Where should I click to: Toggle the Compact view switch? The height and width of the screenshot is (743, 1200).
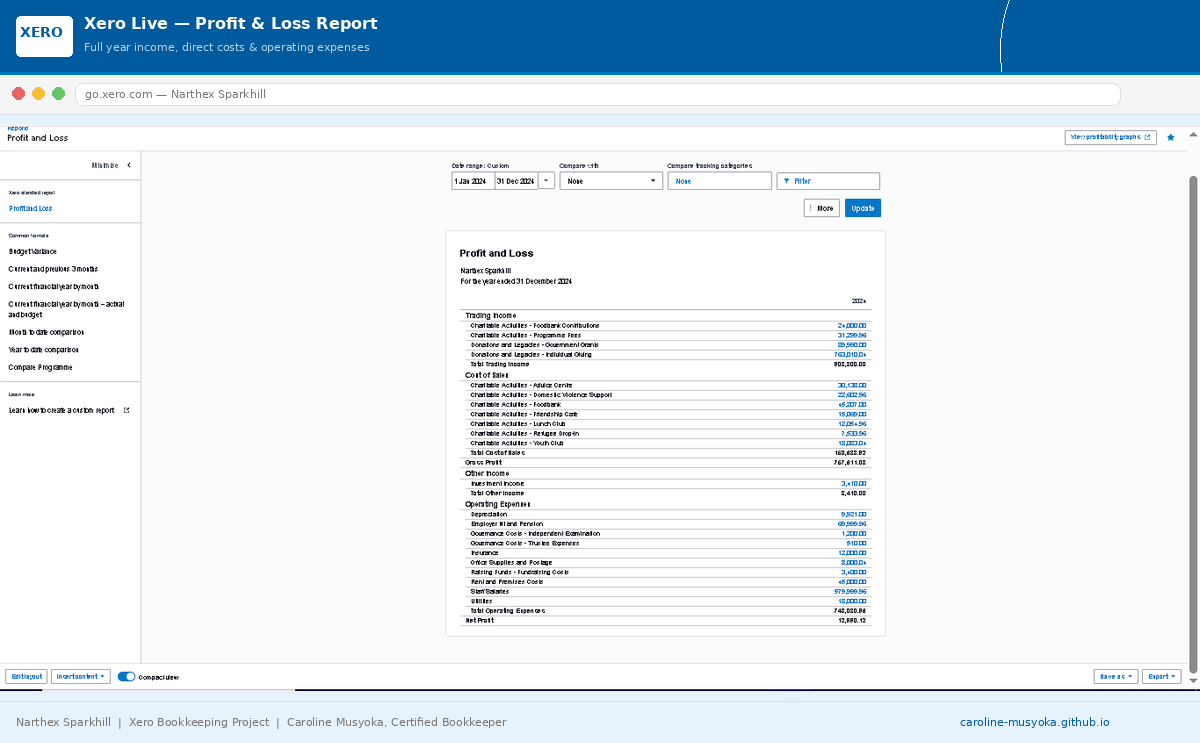click(x=126, y=677)
